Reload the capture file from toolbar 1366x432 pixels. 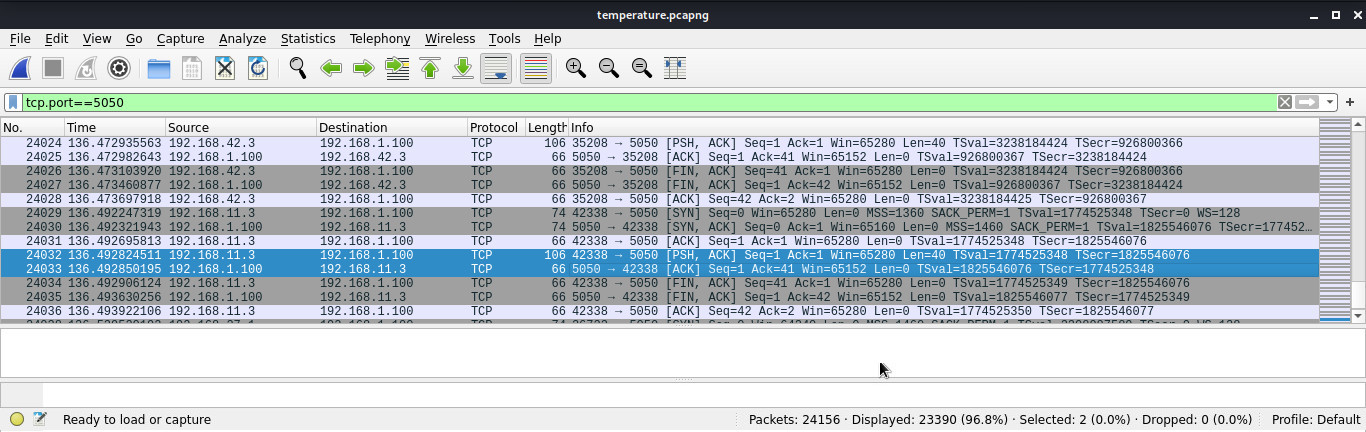[x=257, y=68]
